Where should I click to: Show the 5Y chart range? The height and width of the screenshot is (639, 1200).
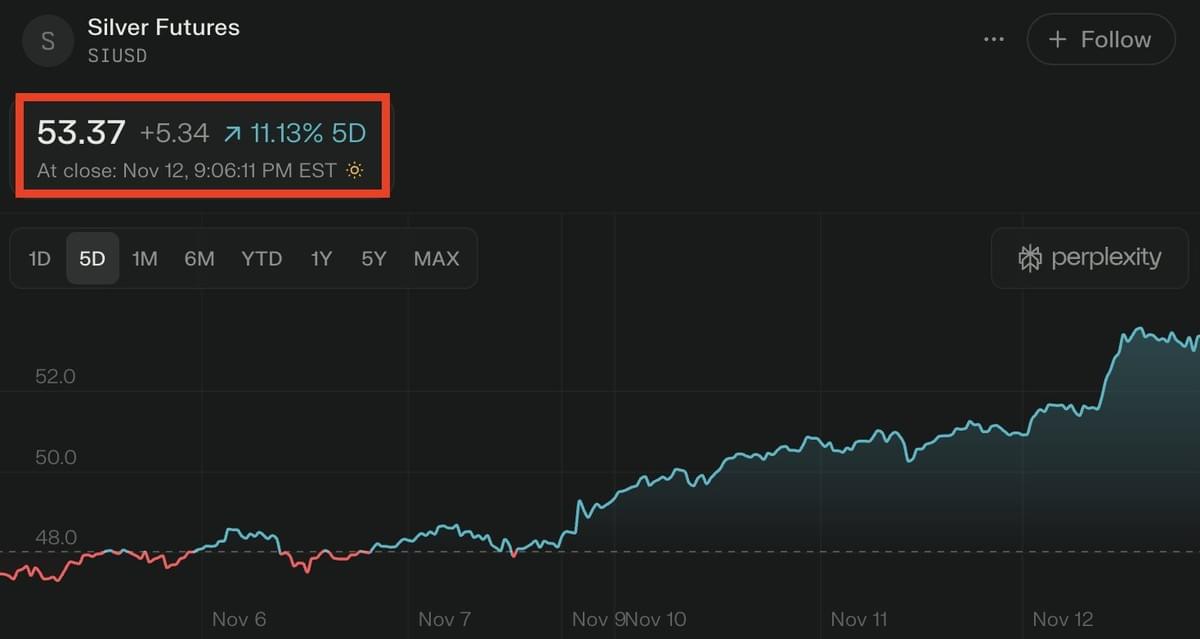click(x=373, y=259)
